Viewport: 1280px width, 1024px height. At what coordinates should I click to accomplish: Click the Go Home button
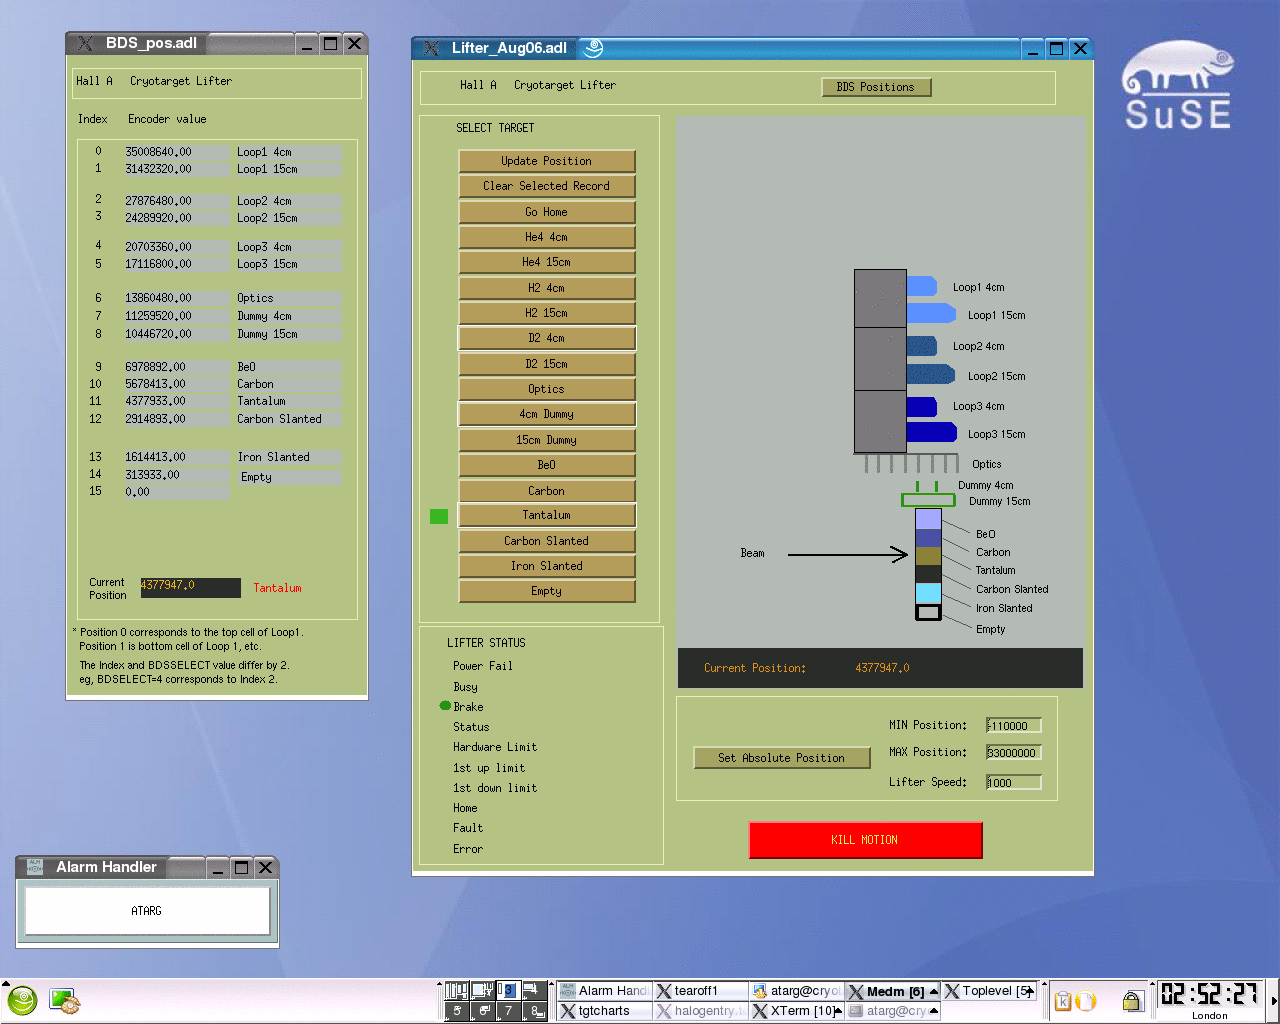click(x=547, y=212)
